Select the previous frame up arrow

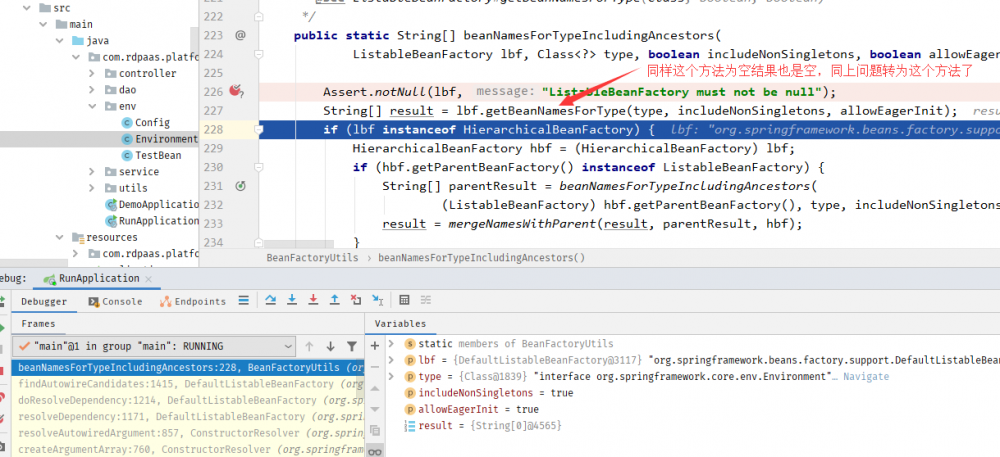pos(309,346)
